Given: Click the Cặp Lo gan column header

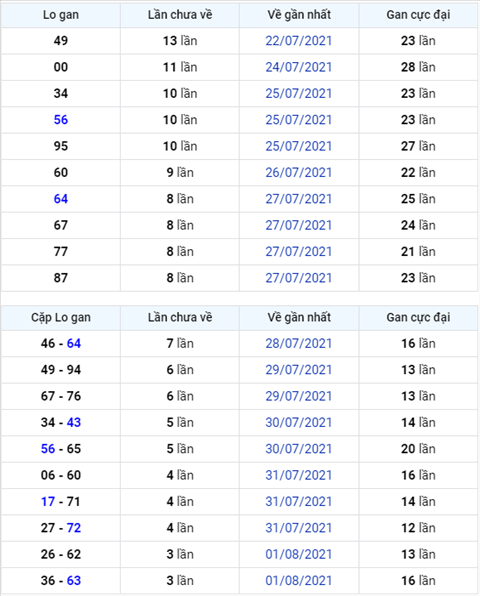Looking at the screenshot, I should pos(61,317).
